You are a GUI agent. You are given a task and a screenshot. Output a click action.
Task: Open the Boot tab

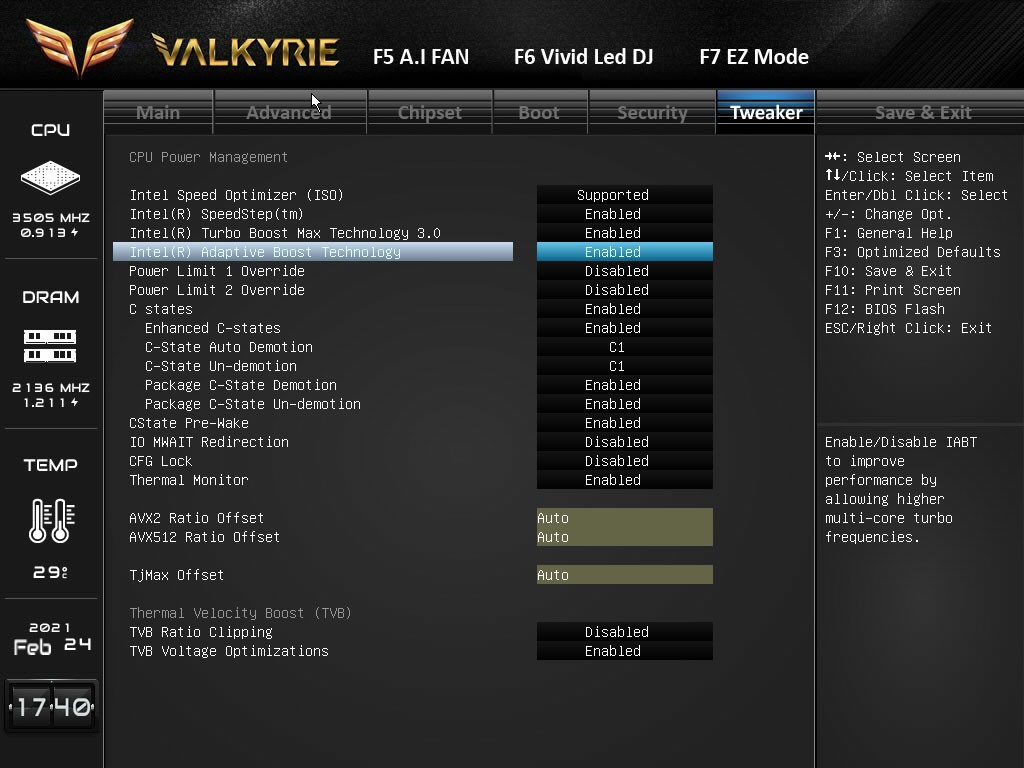tap(539, 112)
